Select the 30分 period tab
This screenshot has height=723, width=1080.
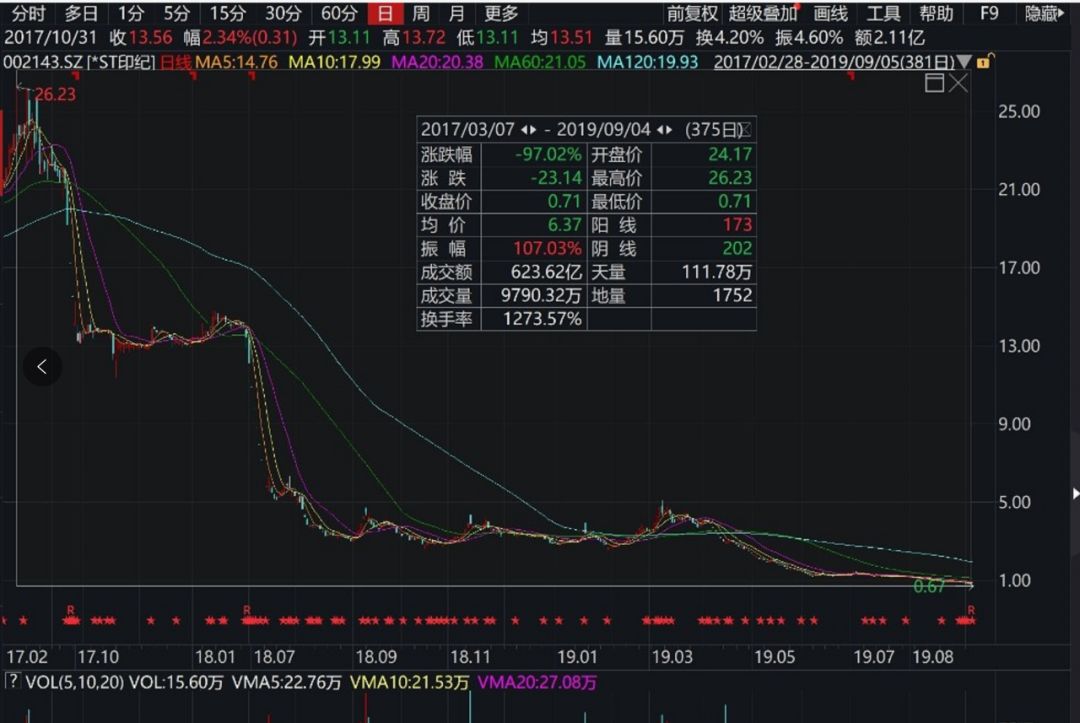click(x=283, y=13)
